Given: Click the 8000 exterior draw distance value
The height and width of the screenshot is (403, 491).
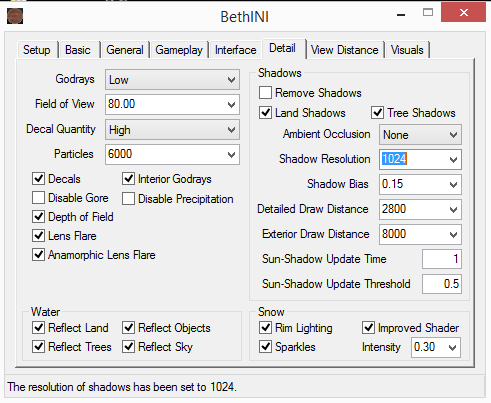Looking at the screenshot, I should coord(394,234).
